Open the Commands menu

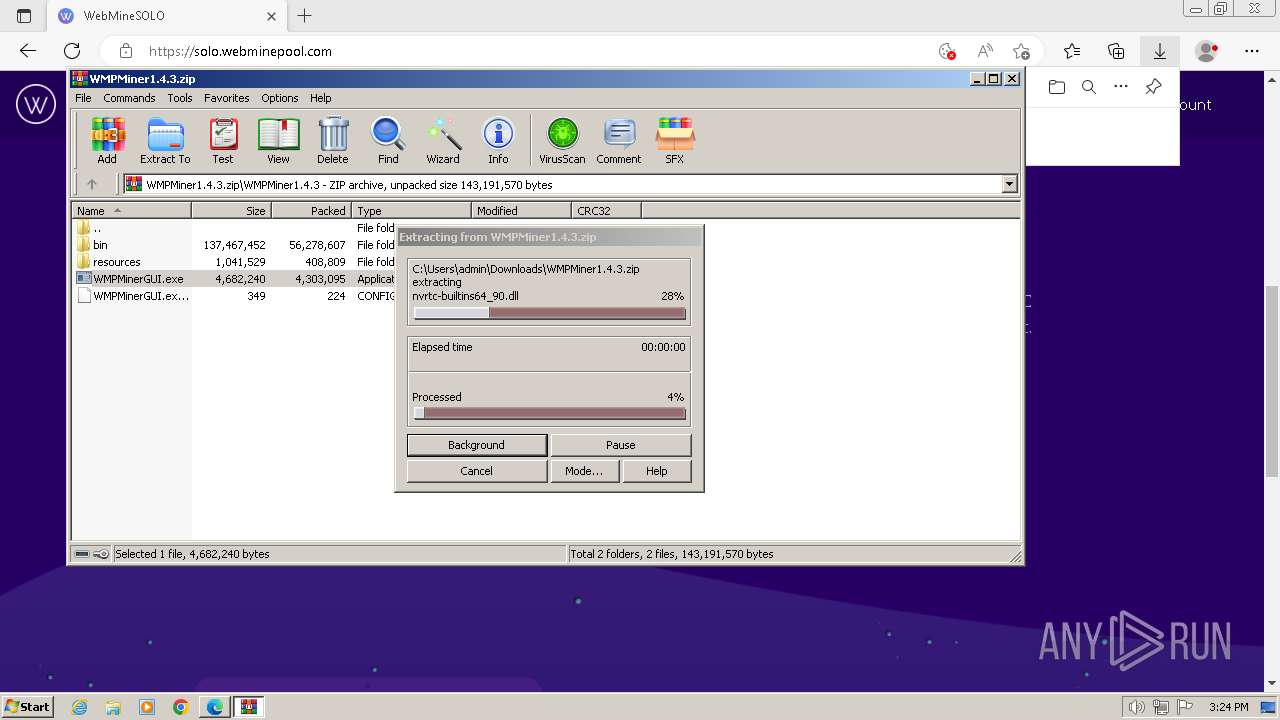129,98
